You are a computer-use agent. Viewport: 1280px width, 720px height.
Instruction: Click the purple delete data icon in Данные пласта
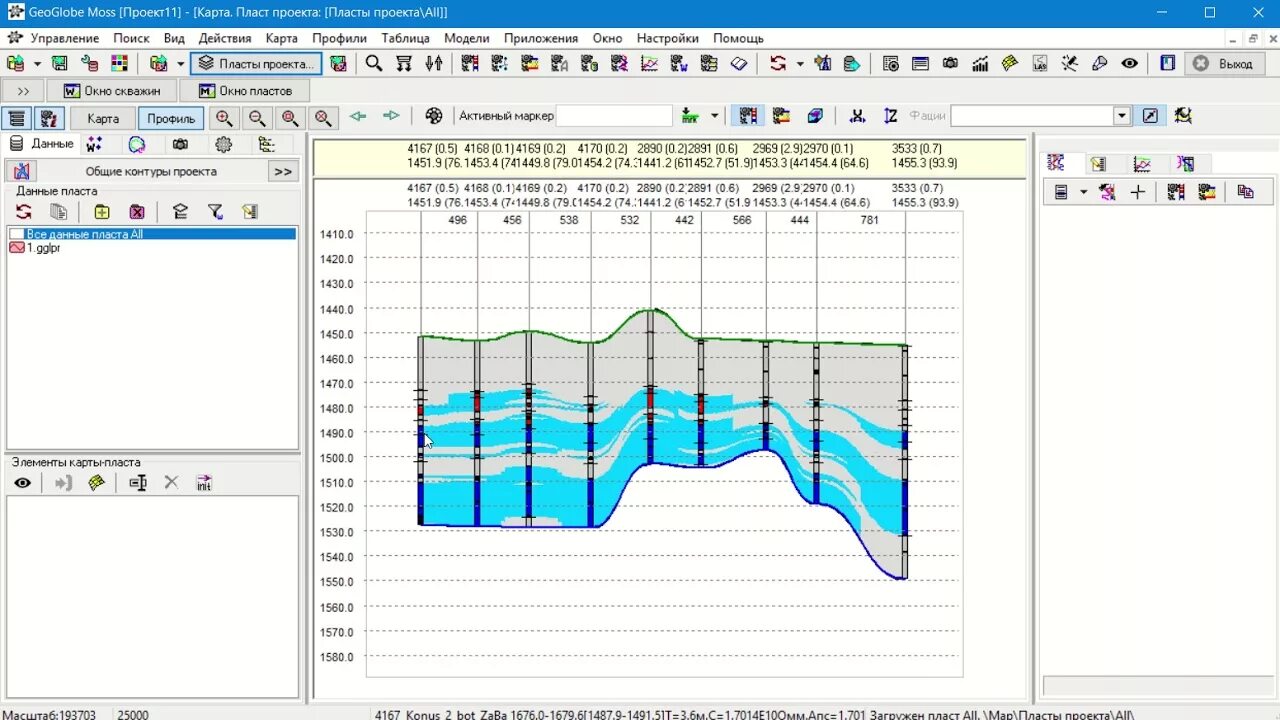coord(137,211)
